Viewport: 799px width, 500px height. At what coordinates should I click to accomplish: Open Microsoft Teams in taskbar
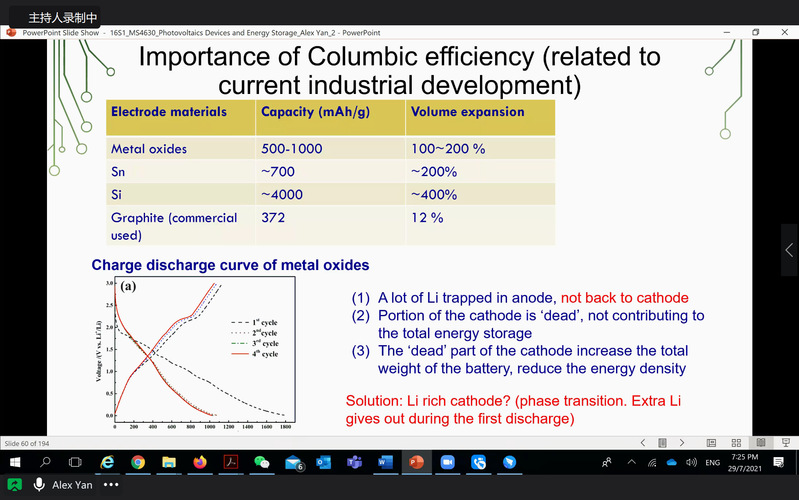pyautogui.click(x=353, y=462)
